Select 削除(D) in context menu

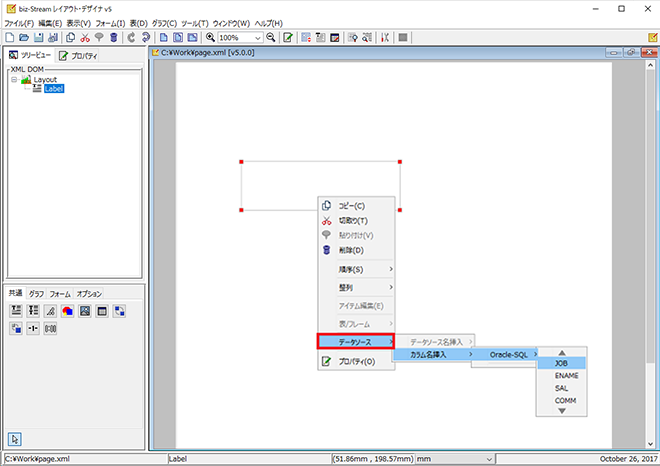coord(356,250)
